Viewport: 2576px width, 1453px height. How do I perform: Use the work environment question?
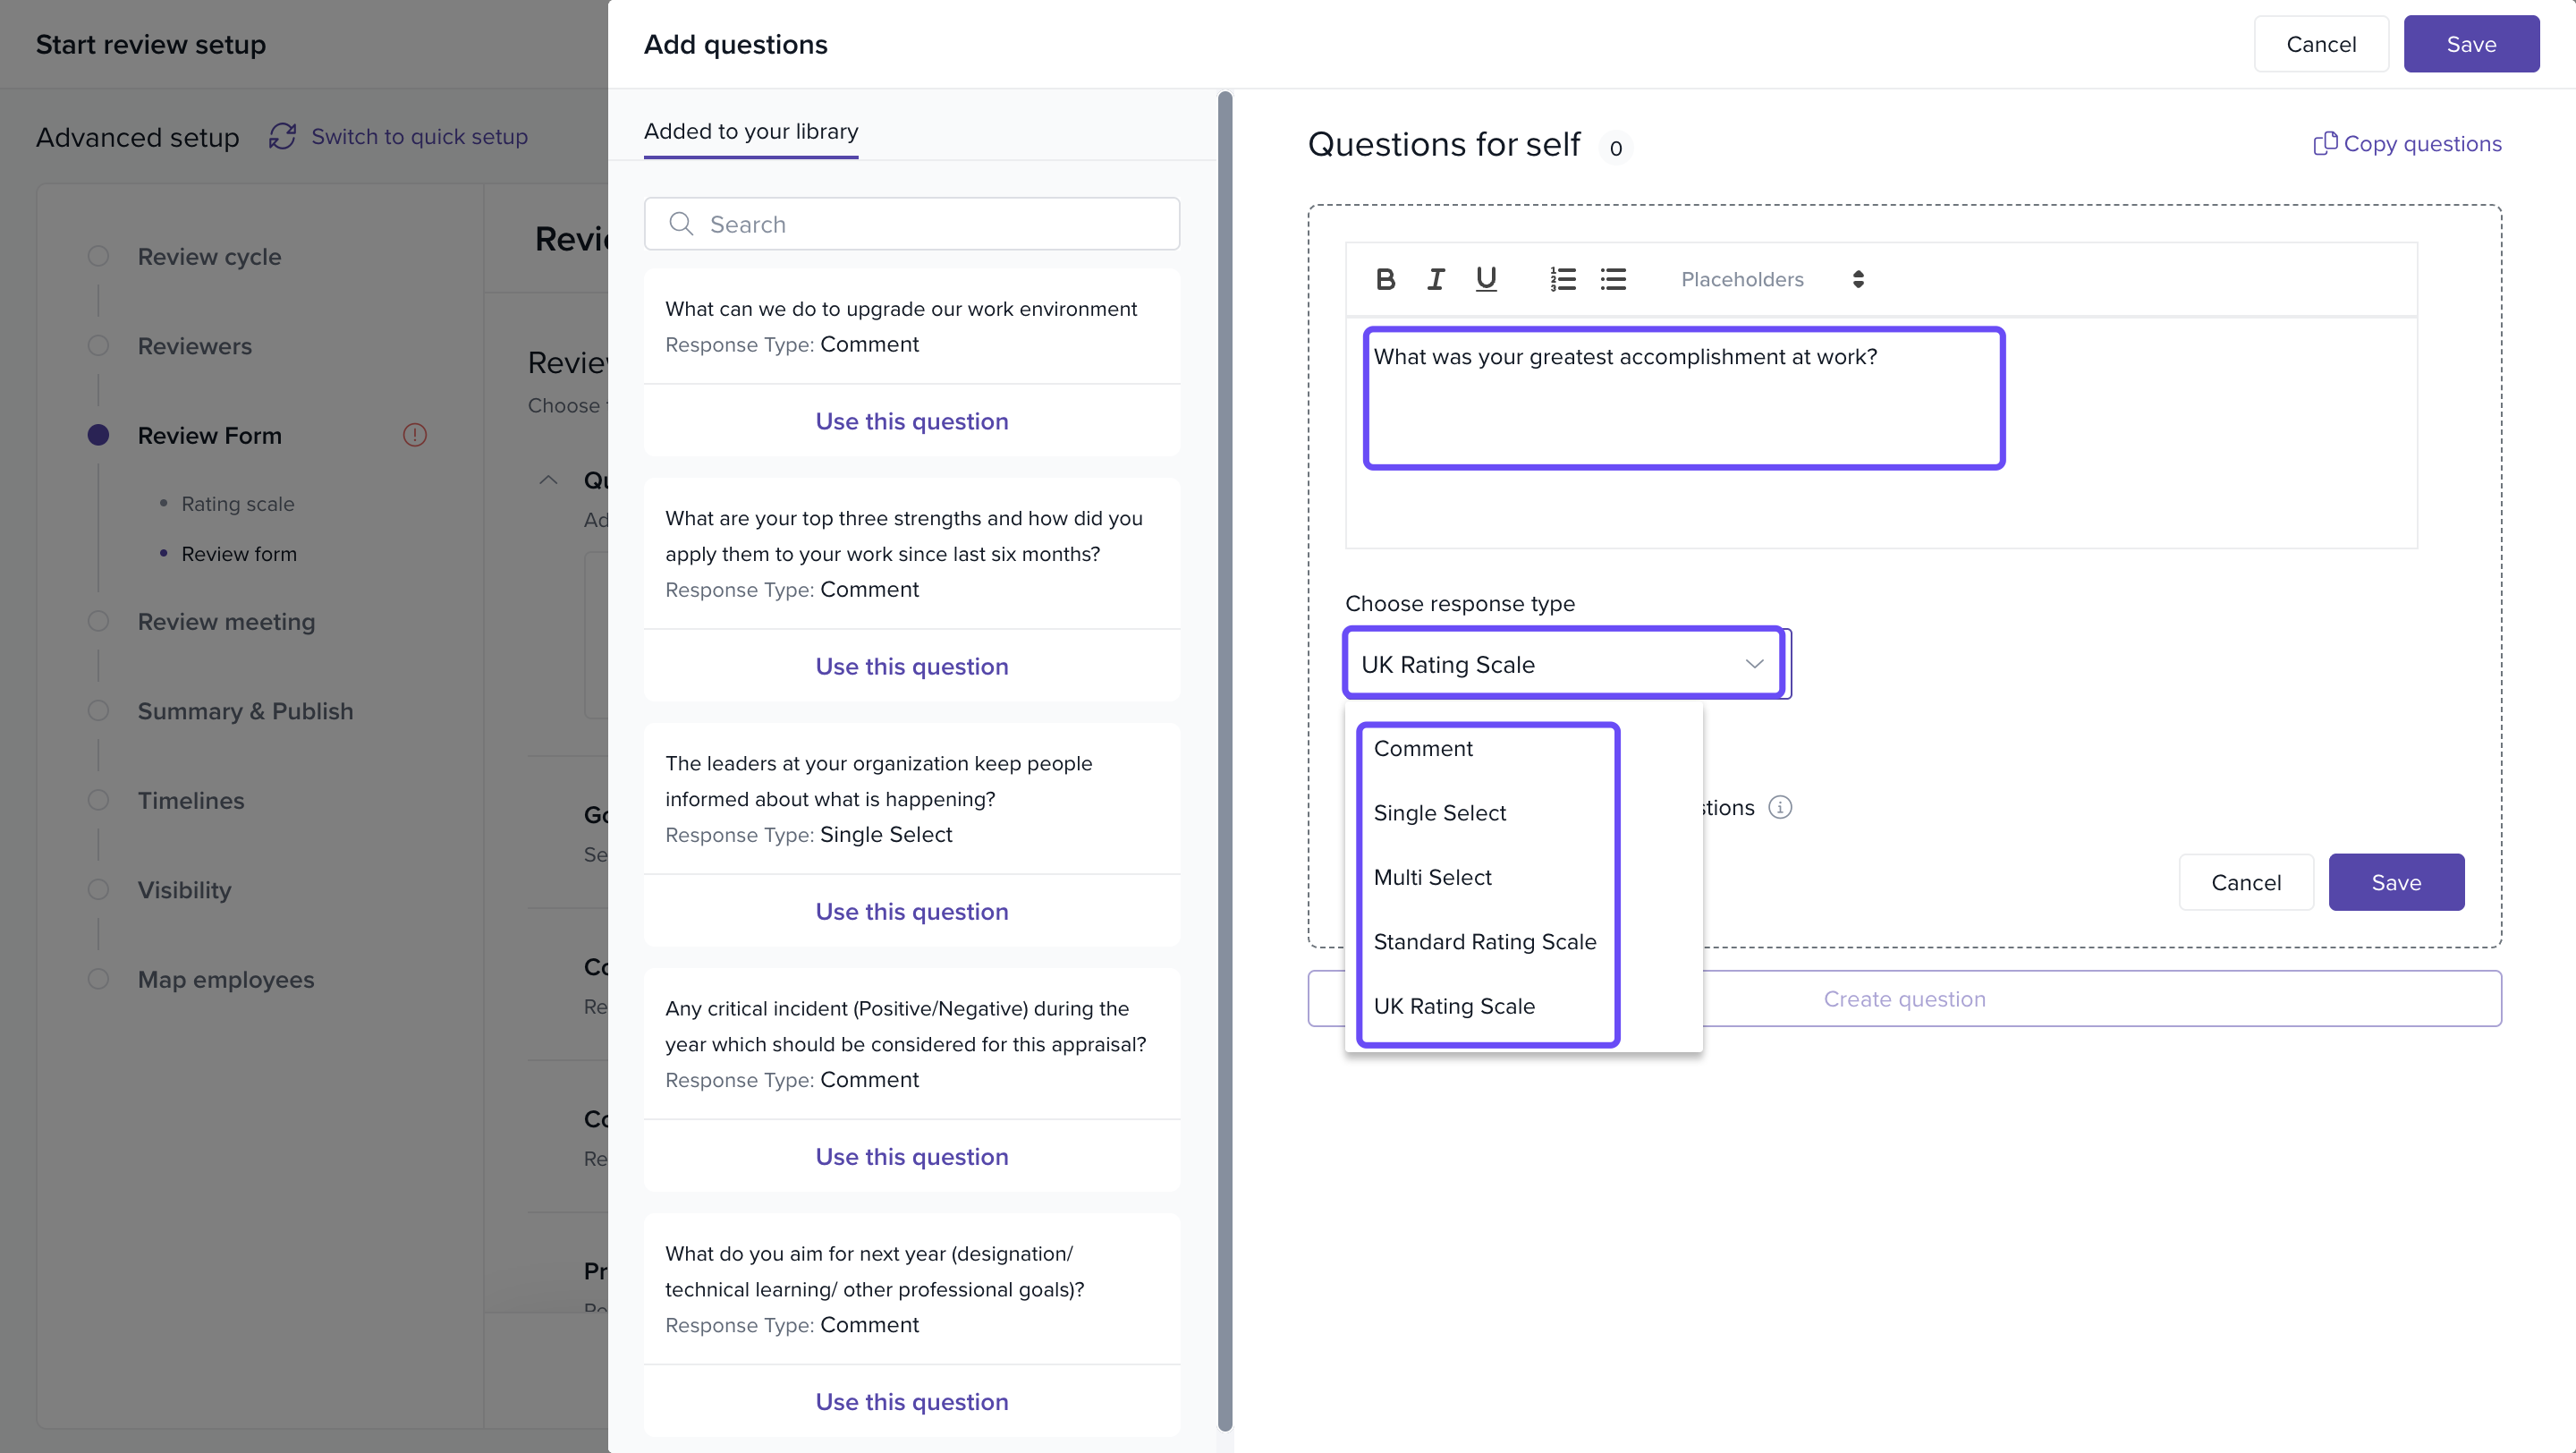point(911,421)
